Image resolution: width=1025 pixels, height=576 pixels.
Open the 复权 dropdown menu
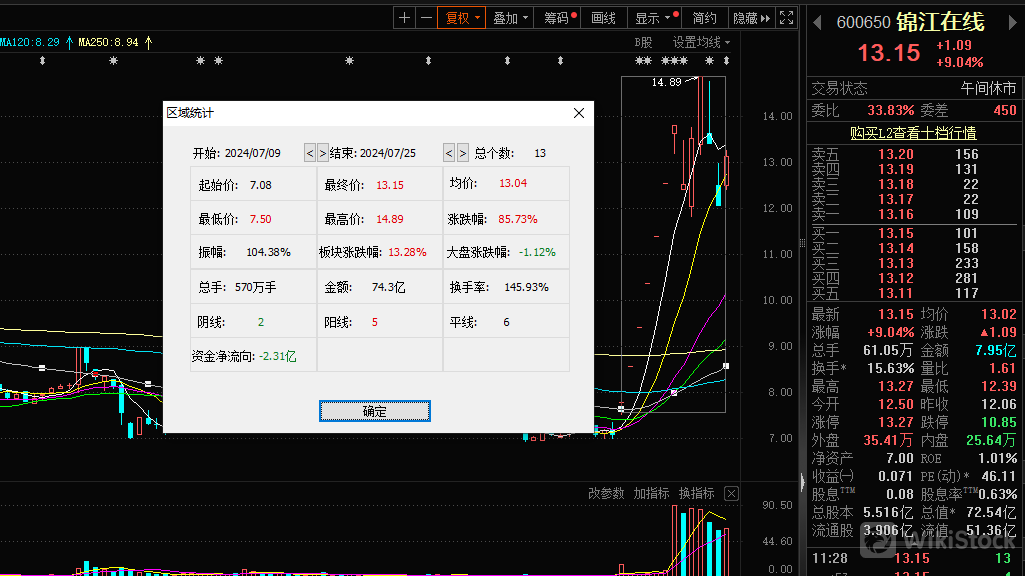coord(461,18)
